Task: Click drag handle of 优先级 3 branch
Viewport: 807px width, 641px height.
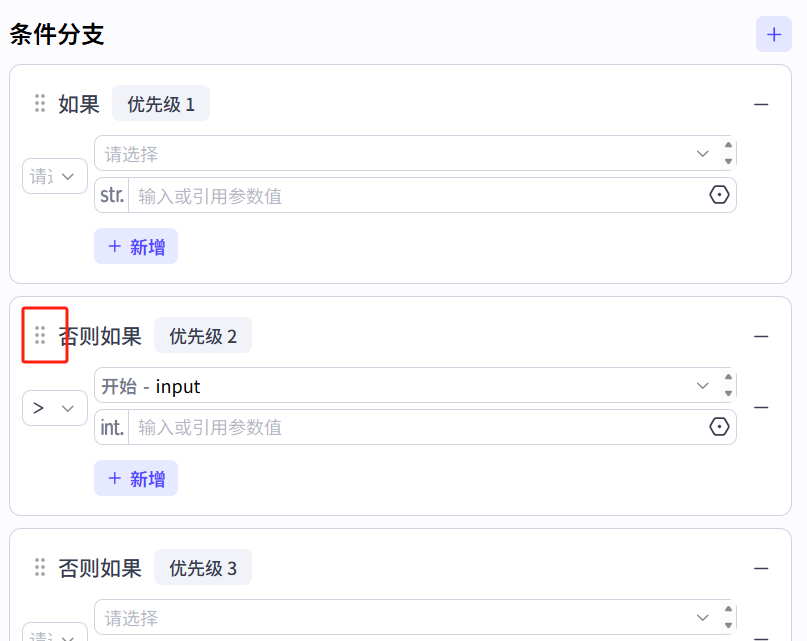Action: coord(40,567)
